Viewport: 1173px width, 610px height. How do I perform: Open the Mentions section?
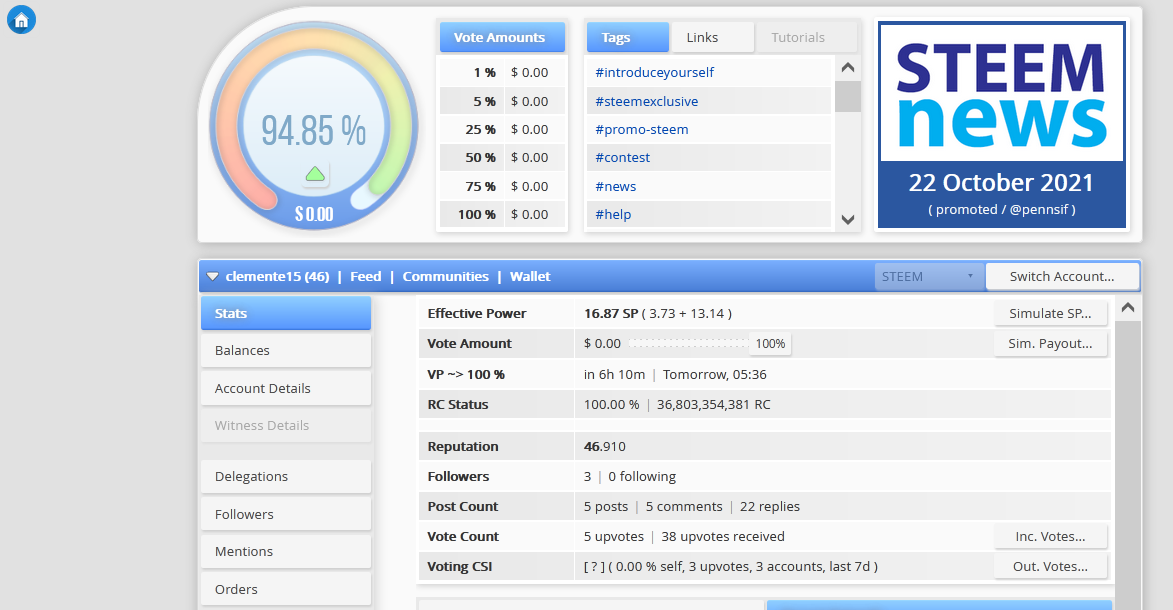coord(286,551)
